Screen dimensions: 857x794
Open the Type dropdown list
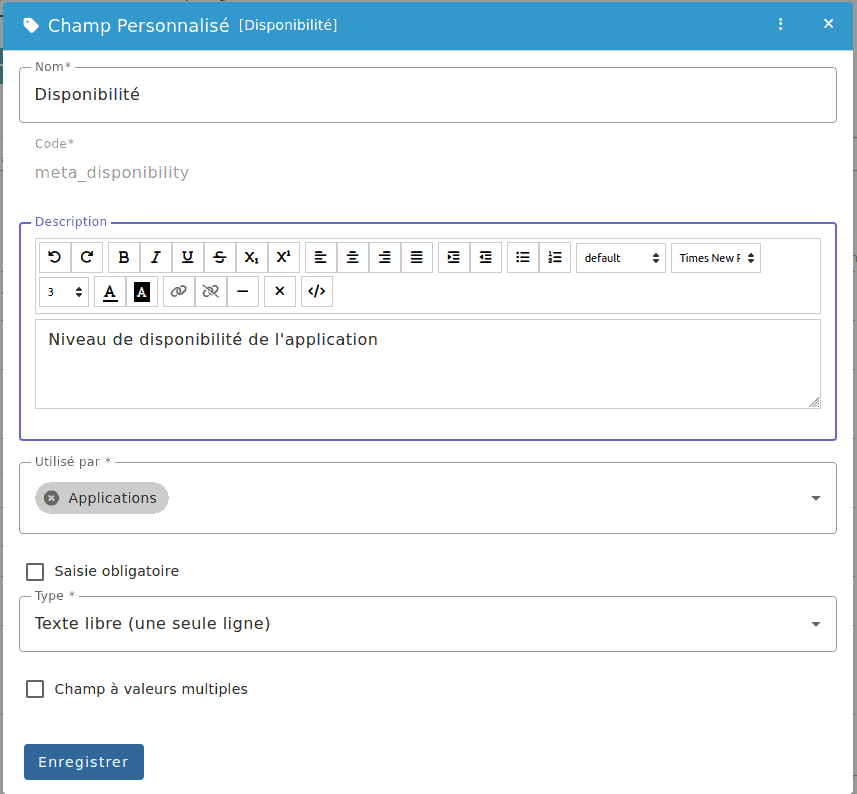(x=815, y=624)
